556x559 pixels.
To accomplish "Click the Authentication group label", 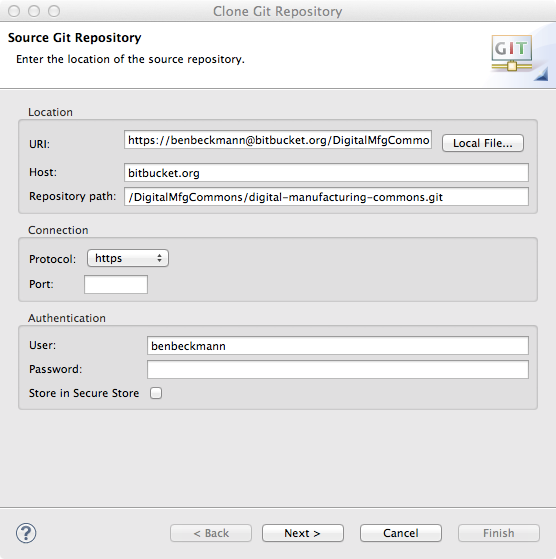I will point(67,318).
